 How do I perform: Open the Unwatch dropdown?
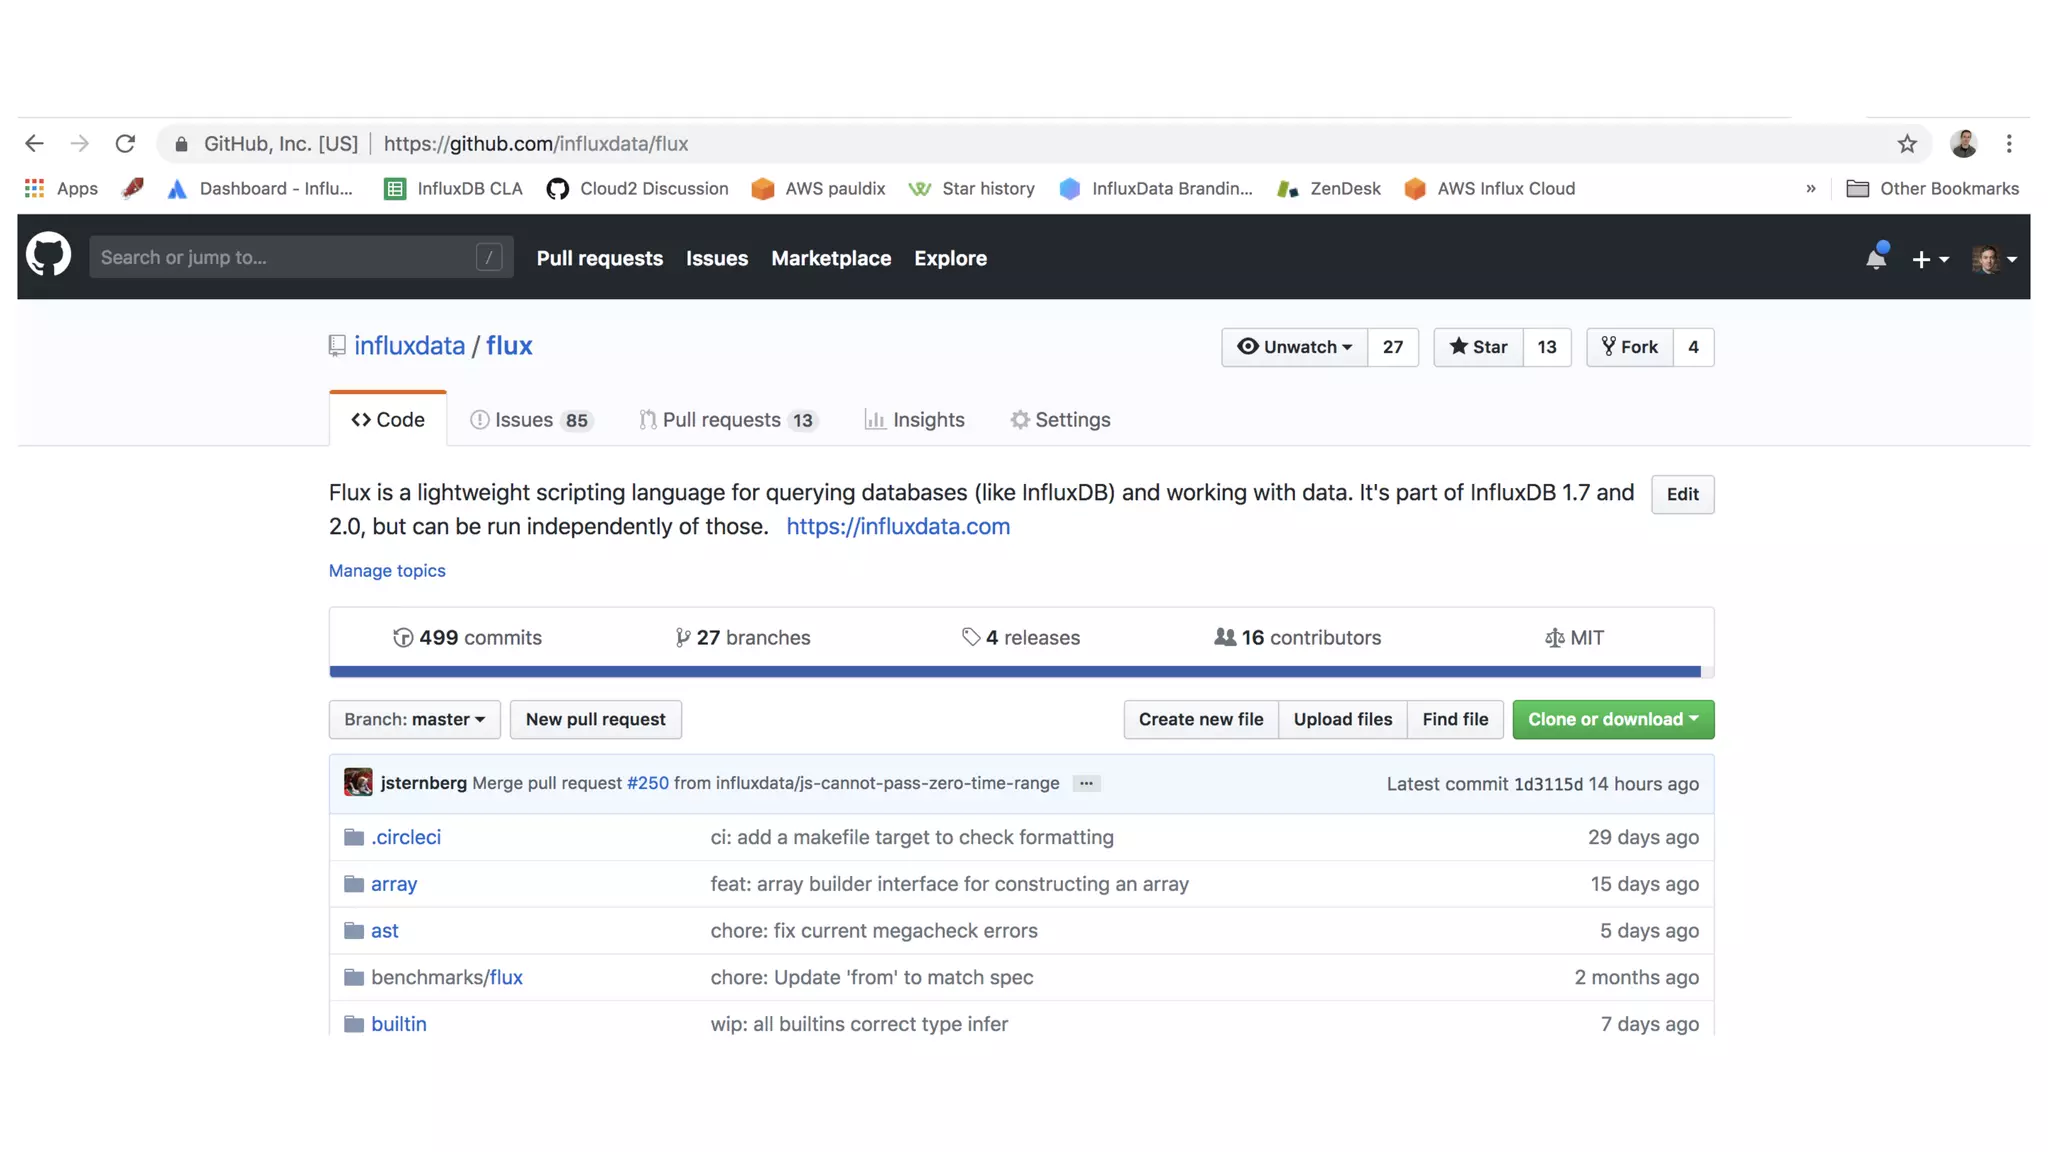pos(1294,347)
